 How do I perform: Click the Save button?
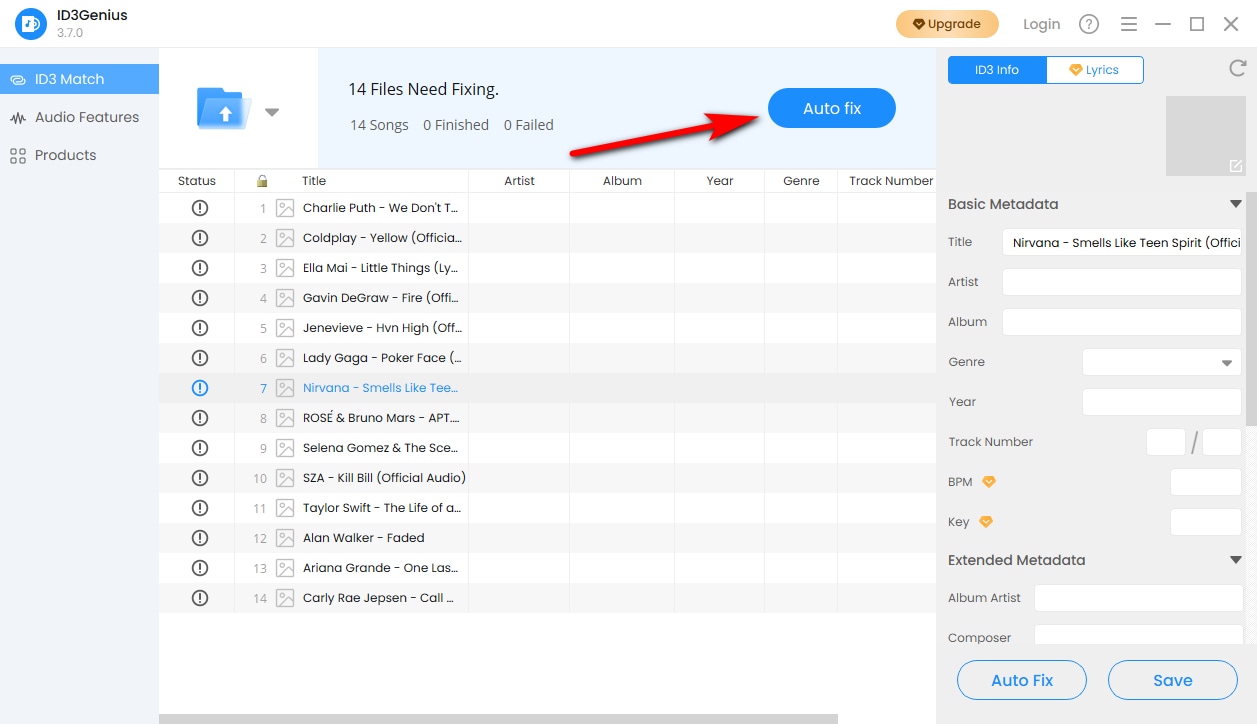(1172, 680)
